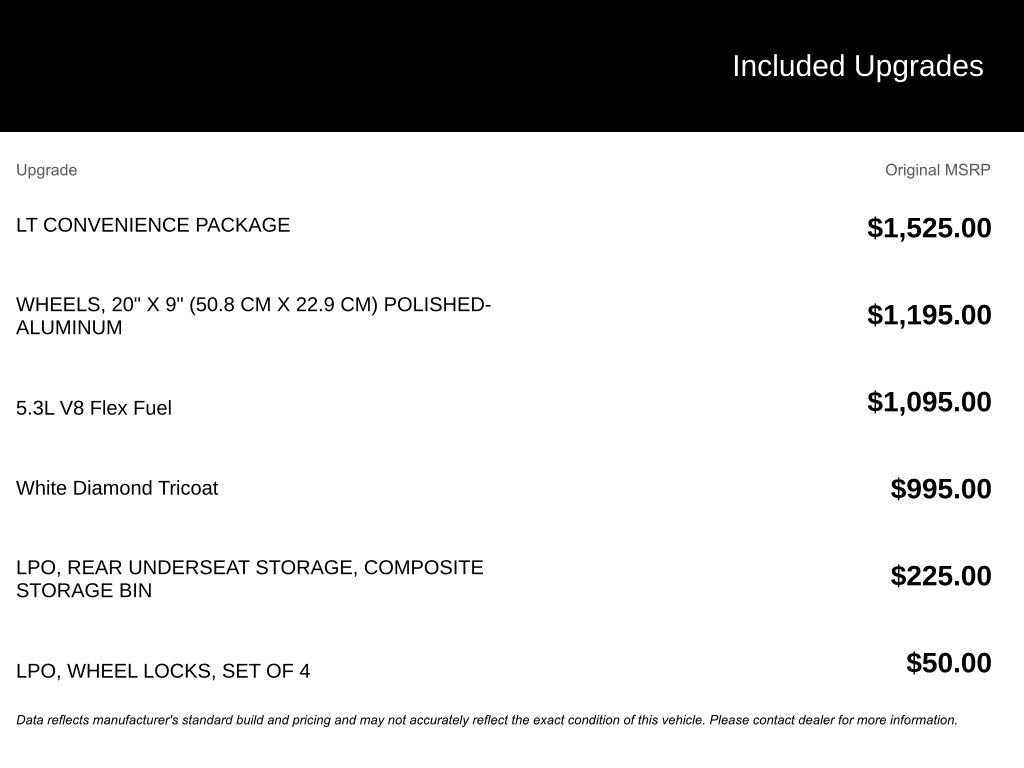Click the $1,525.00 price

[929, 228]
